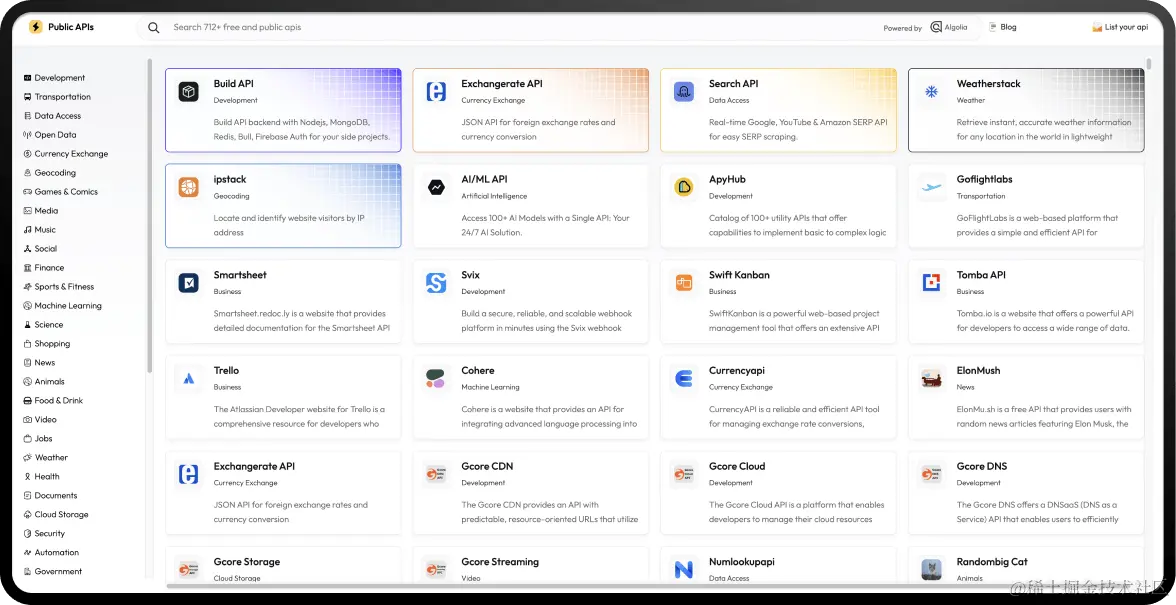Image resolution: width=1176 pixels, height=605 pixels.
Task: Click the Build API cube icon
Action: coord(188,91)
